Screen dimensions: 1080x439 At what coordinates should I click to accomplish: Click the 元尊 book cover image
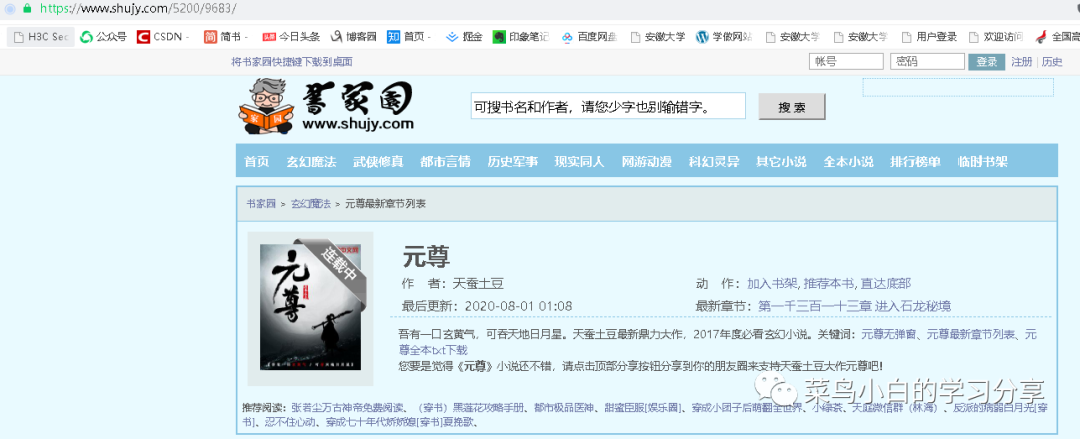(x=311, y=305)
